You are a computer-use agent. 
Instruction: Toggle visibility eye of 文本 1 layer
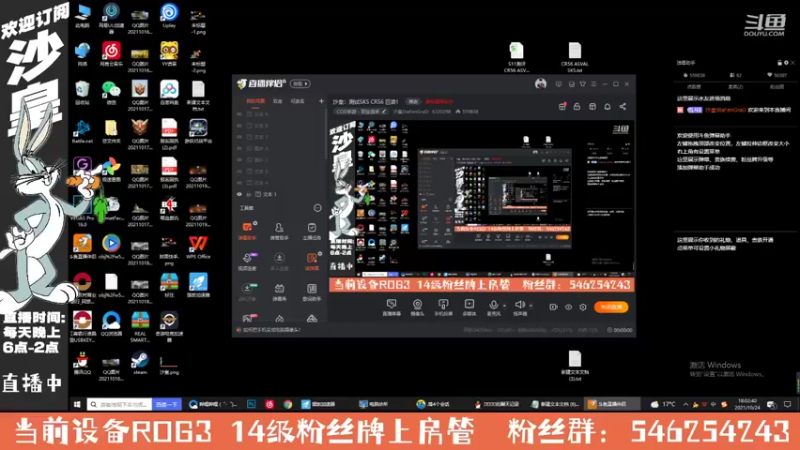(x=239, y=194)
